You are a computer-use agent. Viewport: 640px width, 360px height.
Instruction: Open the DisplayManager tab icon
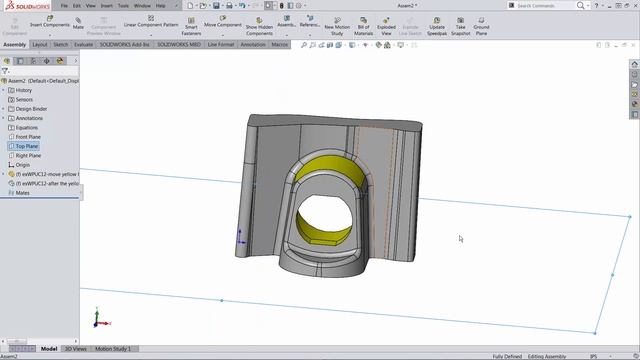point(60,61)
